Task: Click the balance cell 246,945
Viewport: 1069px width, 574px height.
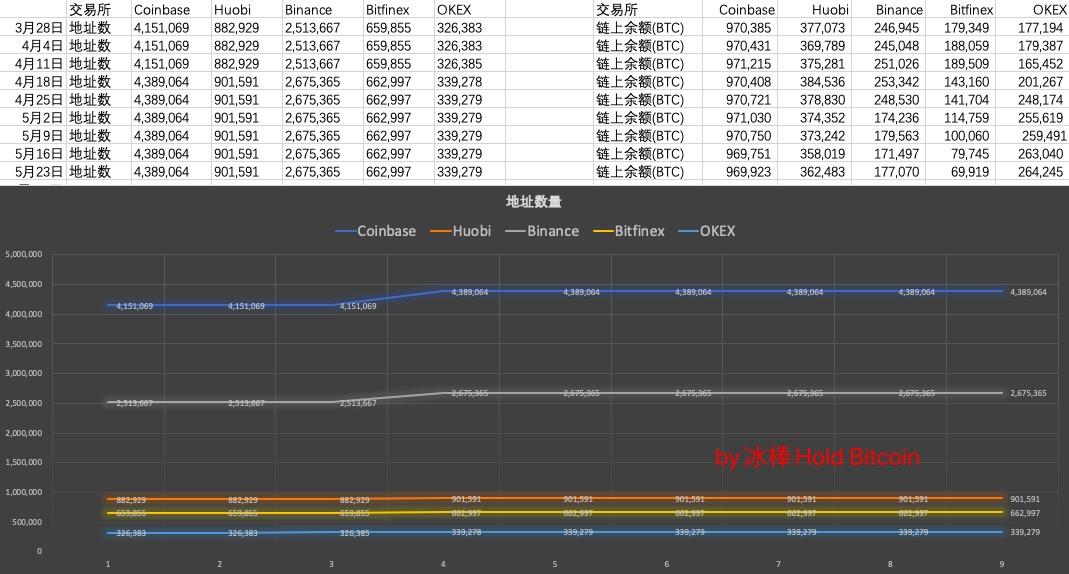Action: point(897,28)
